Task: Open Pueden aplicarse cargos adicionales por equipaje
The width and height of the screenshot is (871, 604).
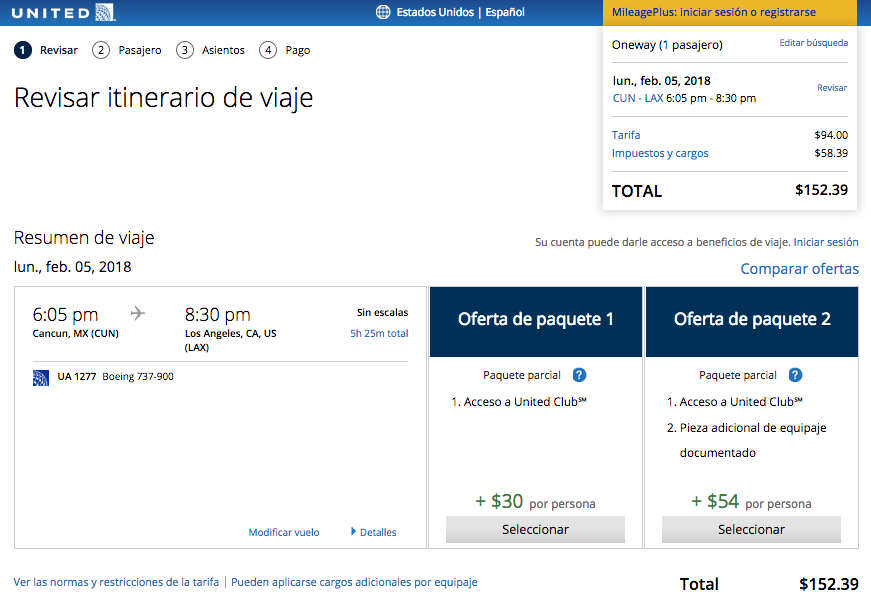Action: [x=354, y=582]
